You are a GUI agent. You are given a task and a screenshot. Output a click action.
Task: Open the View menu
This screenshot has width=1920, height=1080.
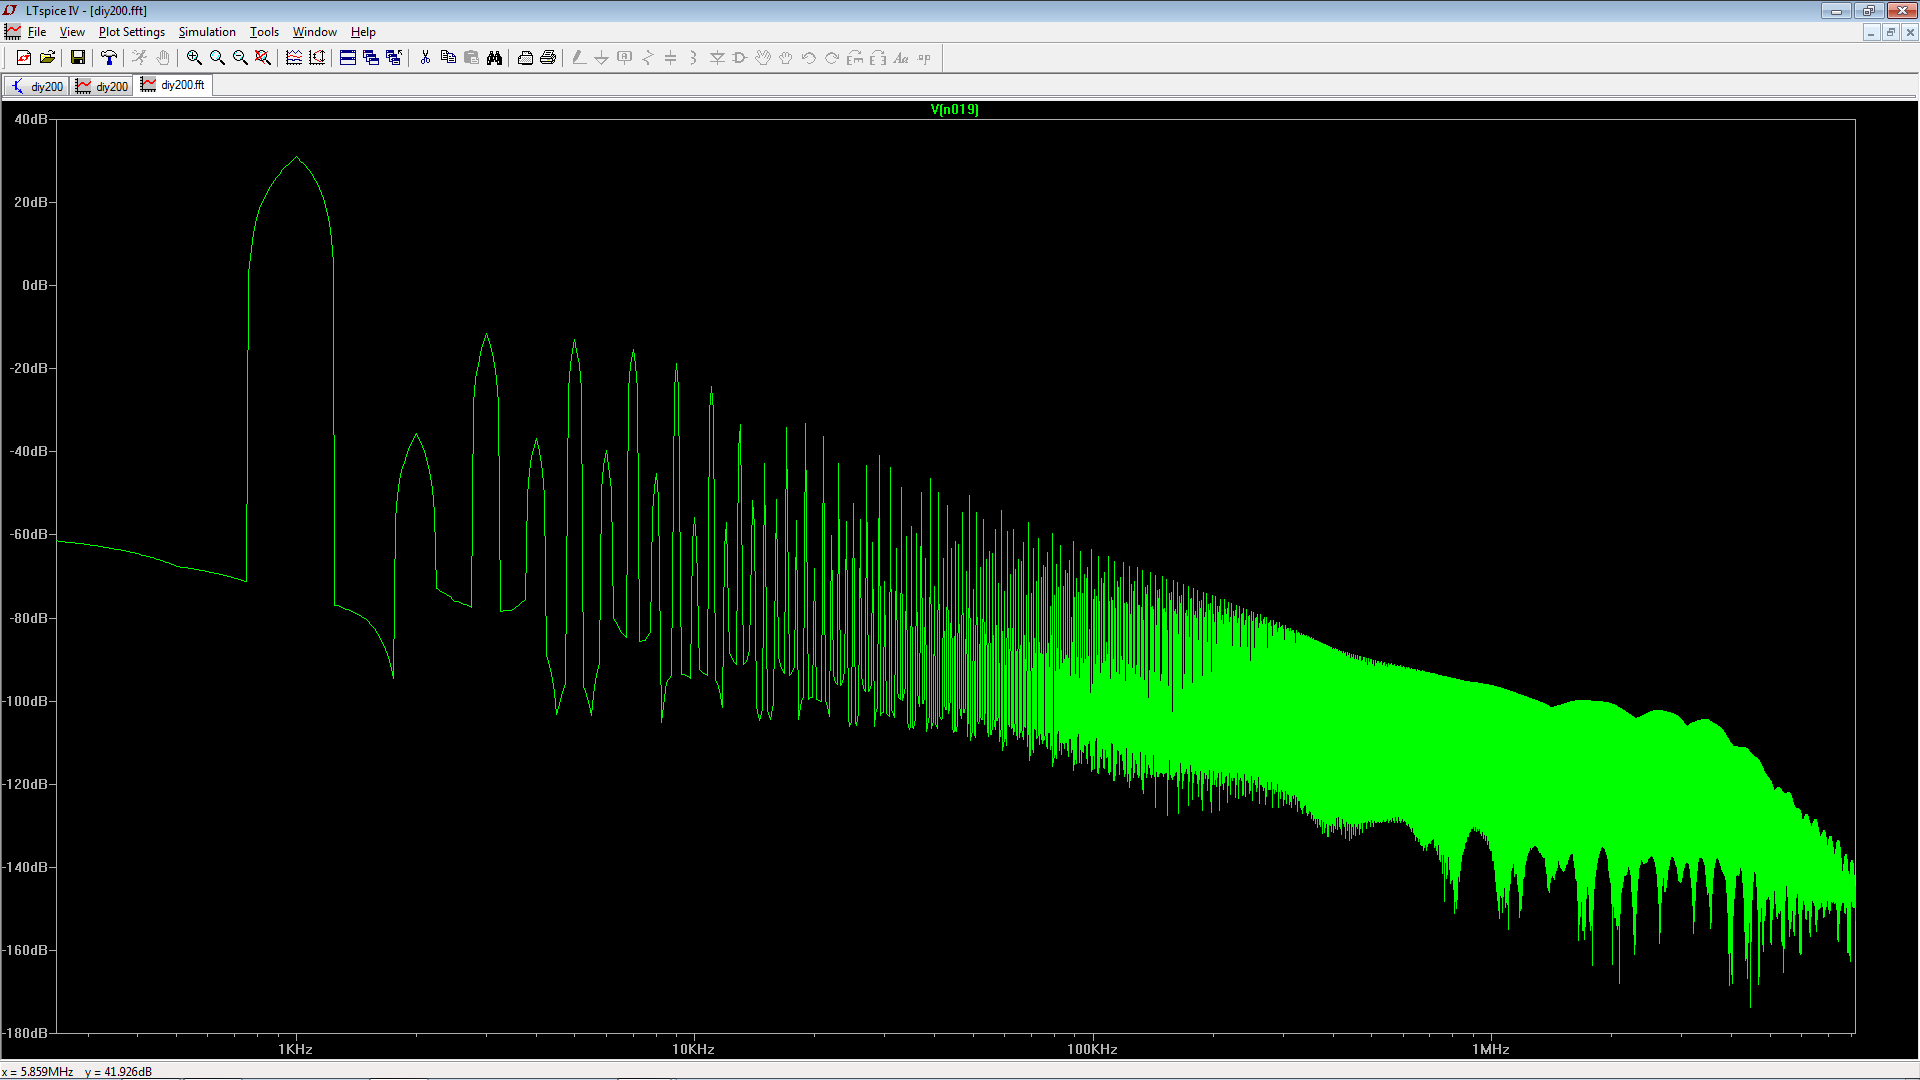click(72, 32)
